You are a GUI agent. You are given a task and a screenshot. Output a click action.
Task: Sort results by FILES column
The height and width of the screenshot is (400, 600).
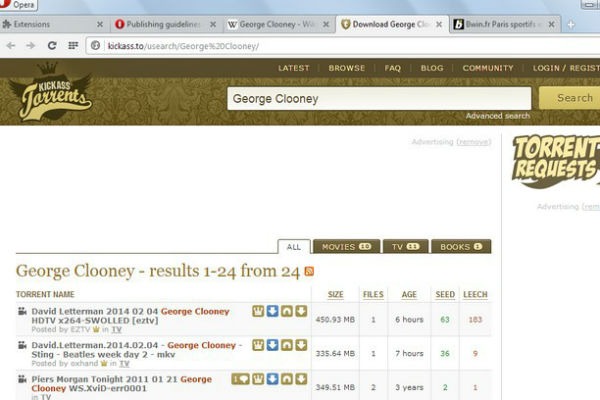coord(373,294)
